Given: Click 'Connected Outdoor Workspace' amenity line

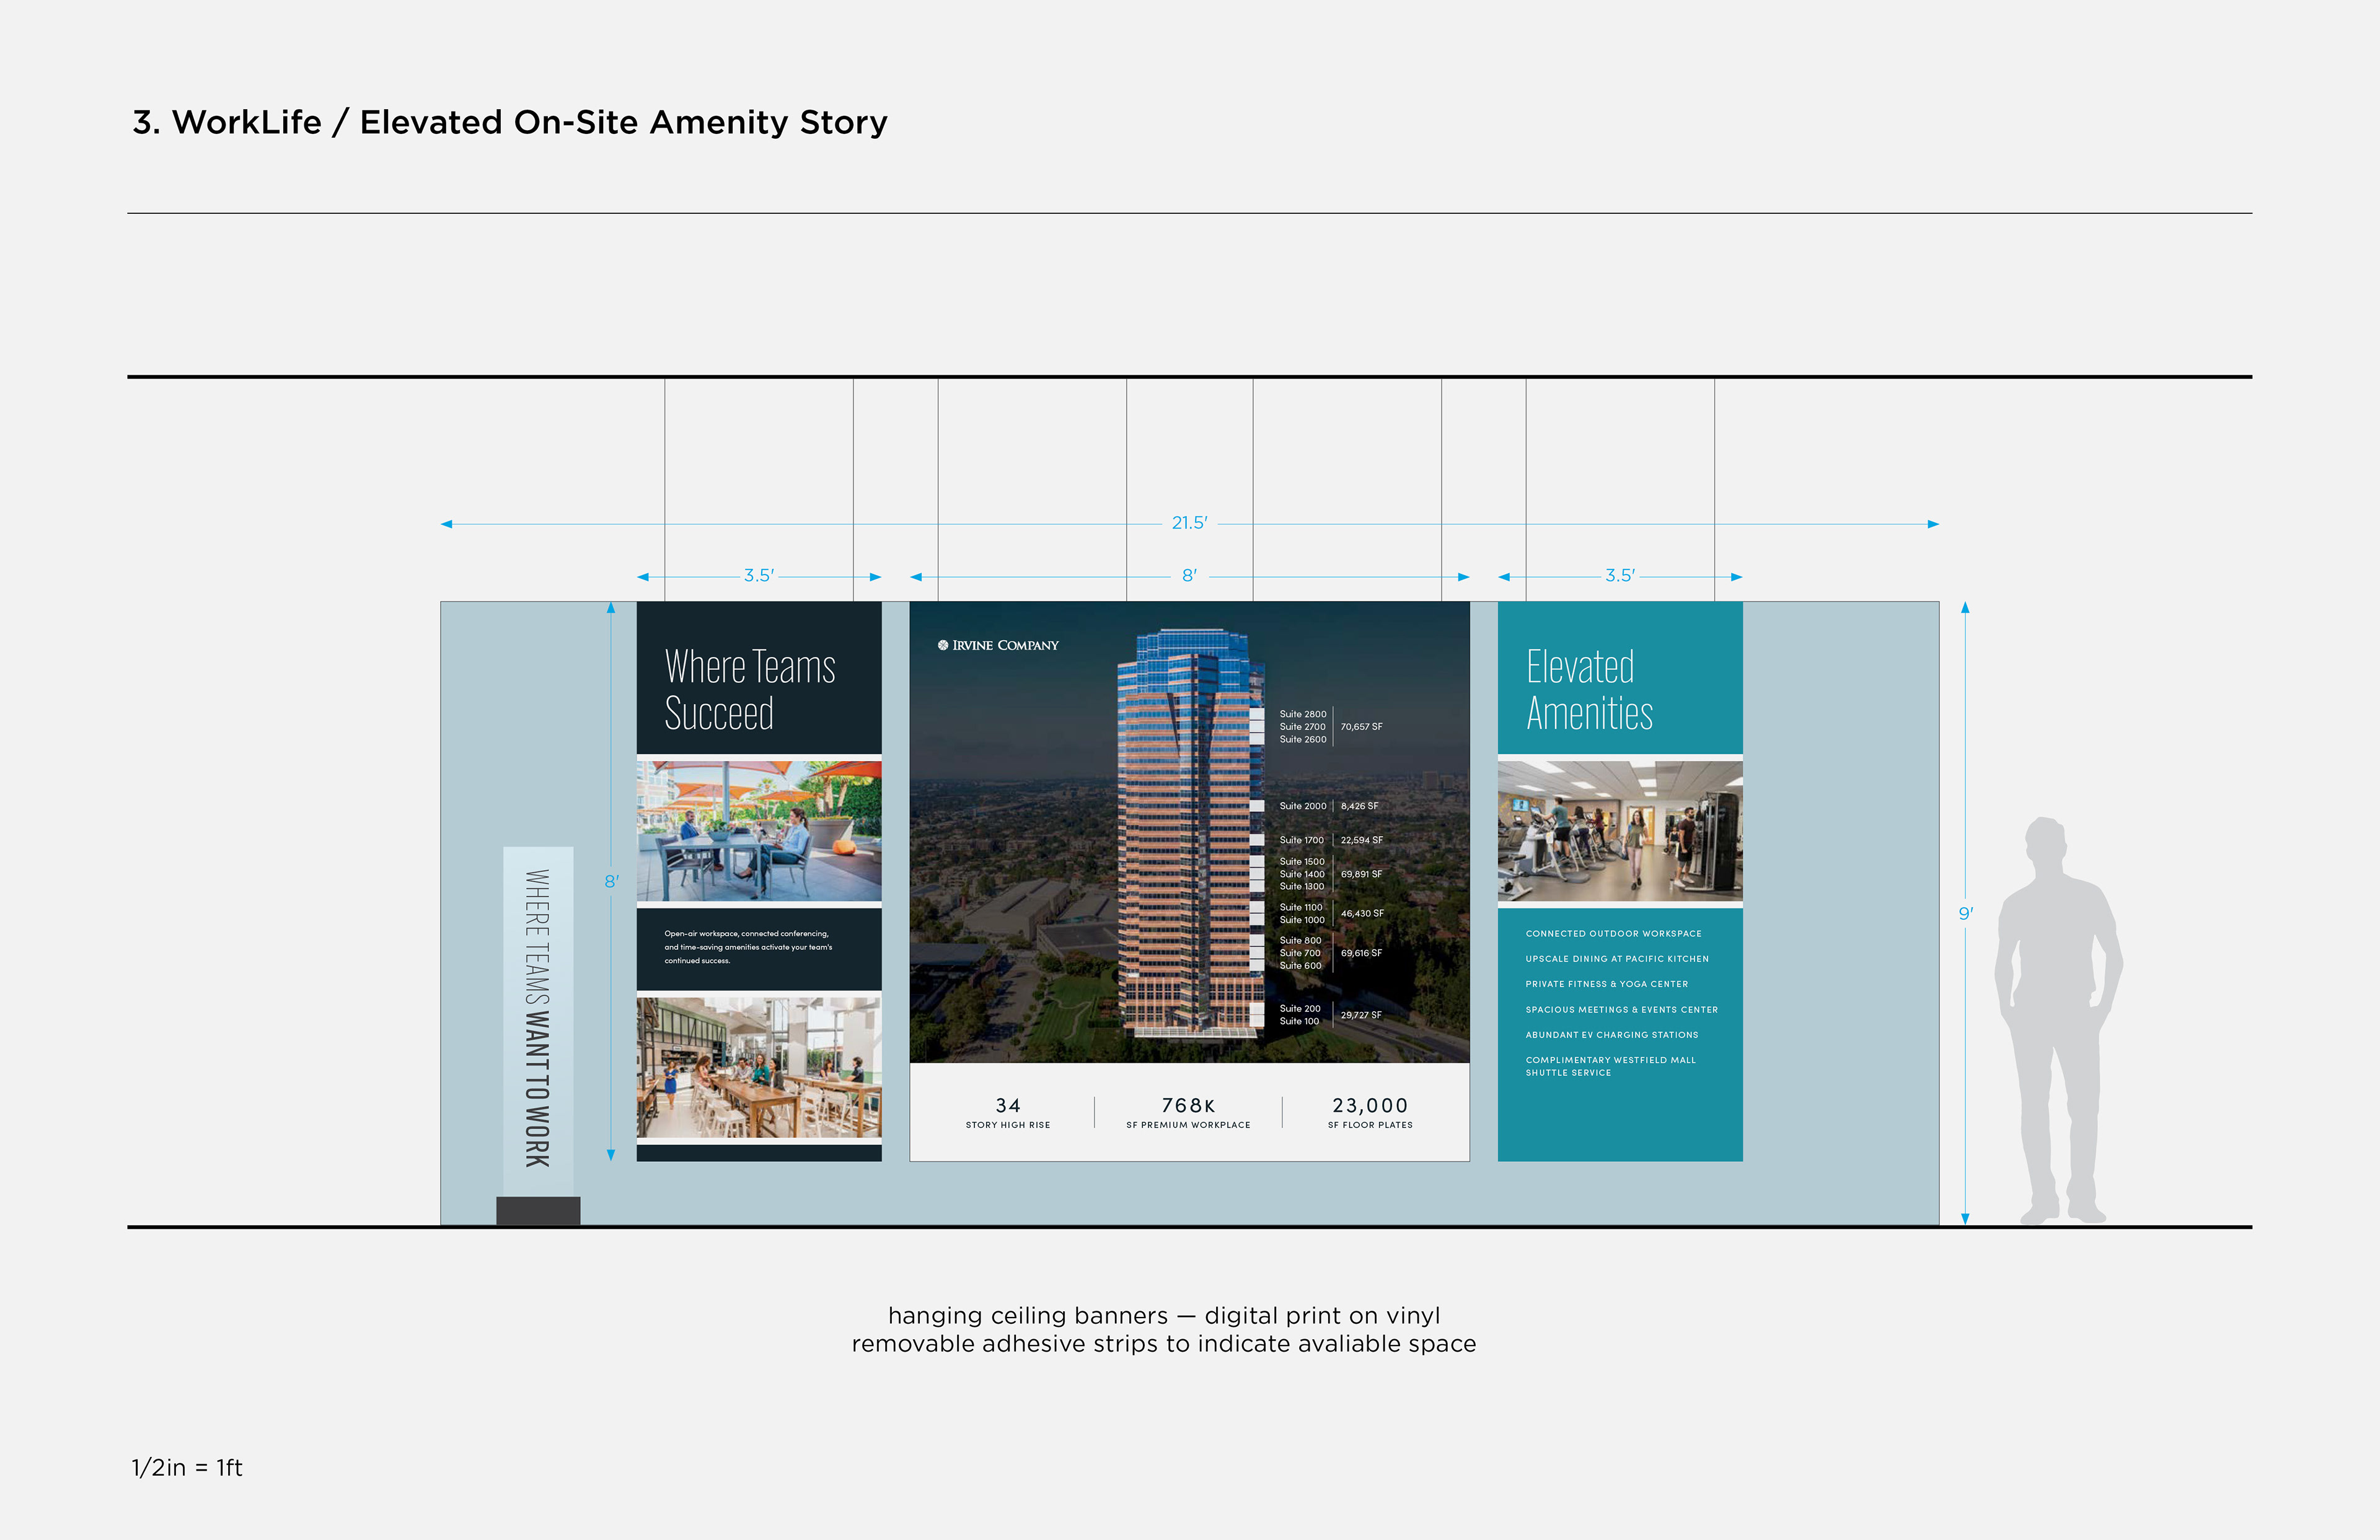Looking at the screenshot, I should point(1613,934).
